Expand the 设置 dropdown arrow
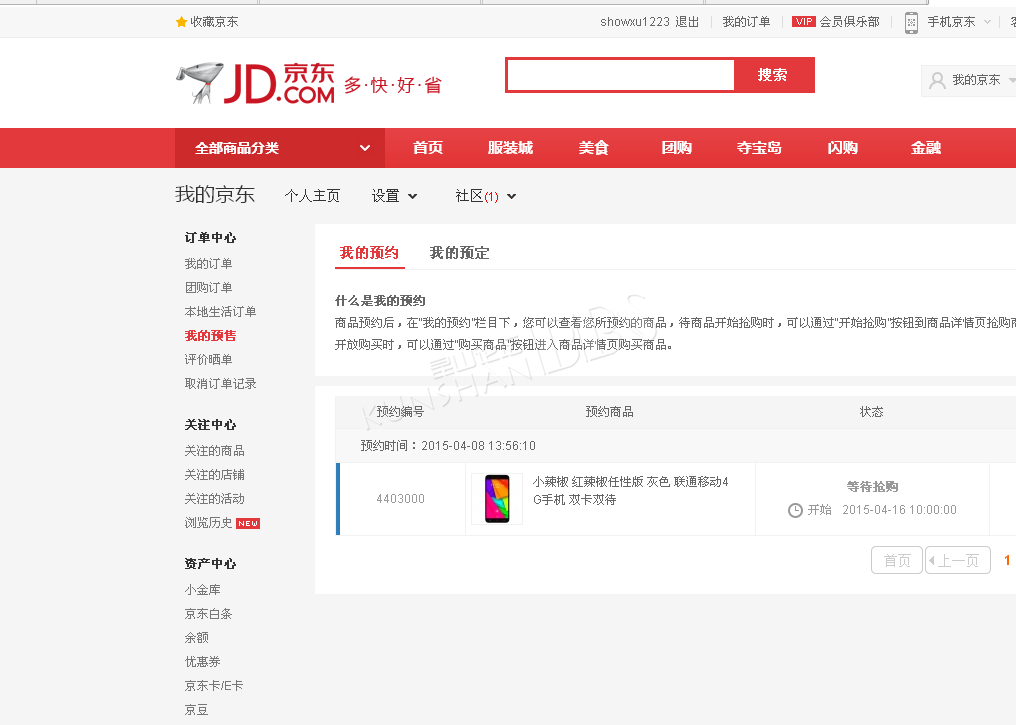 tap(413, 196)
